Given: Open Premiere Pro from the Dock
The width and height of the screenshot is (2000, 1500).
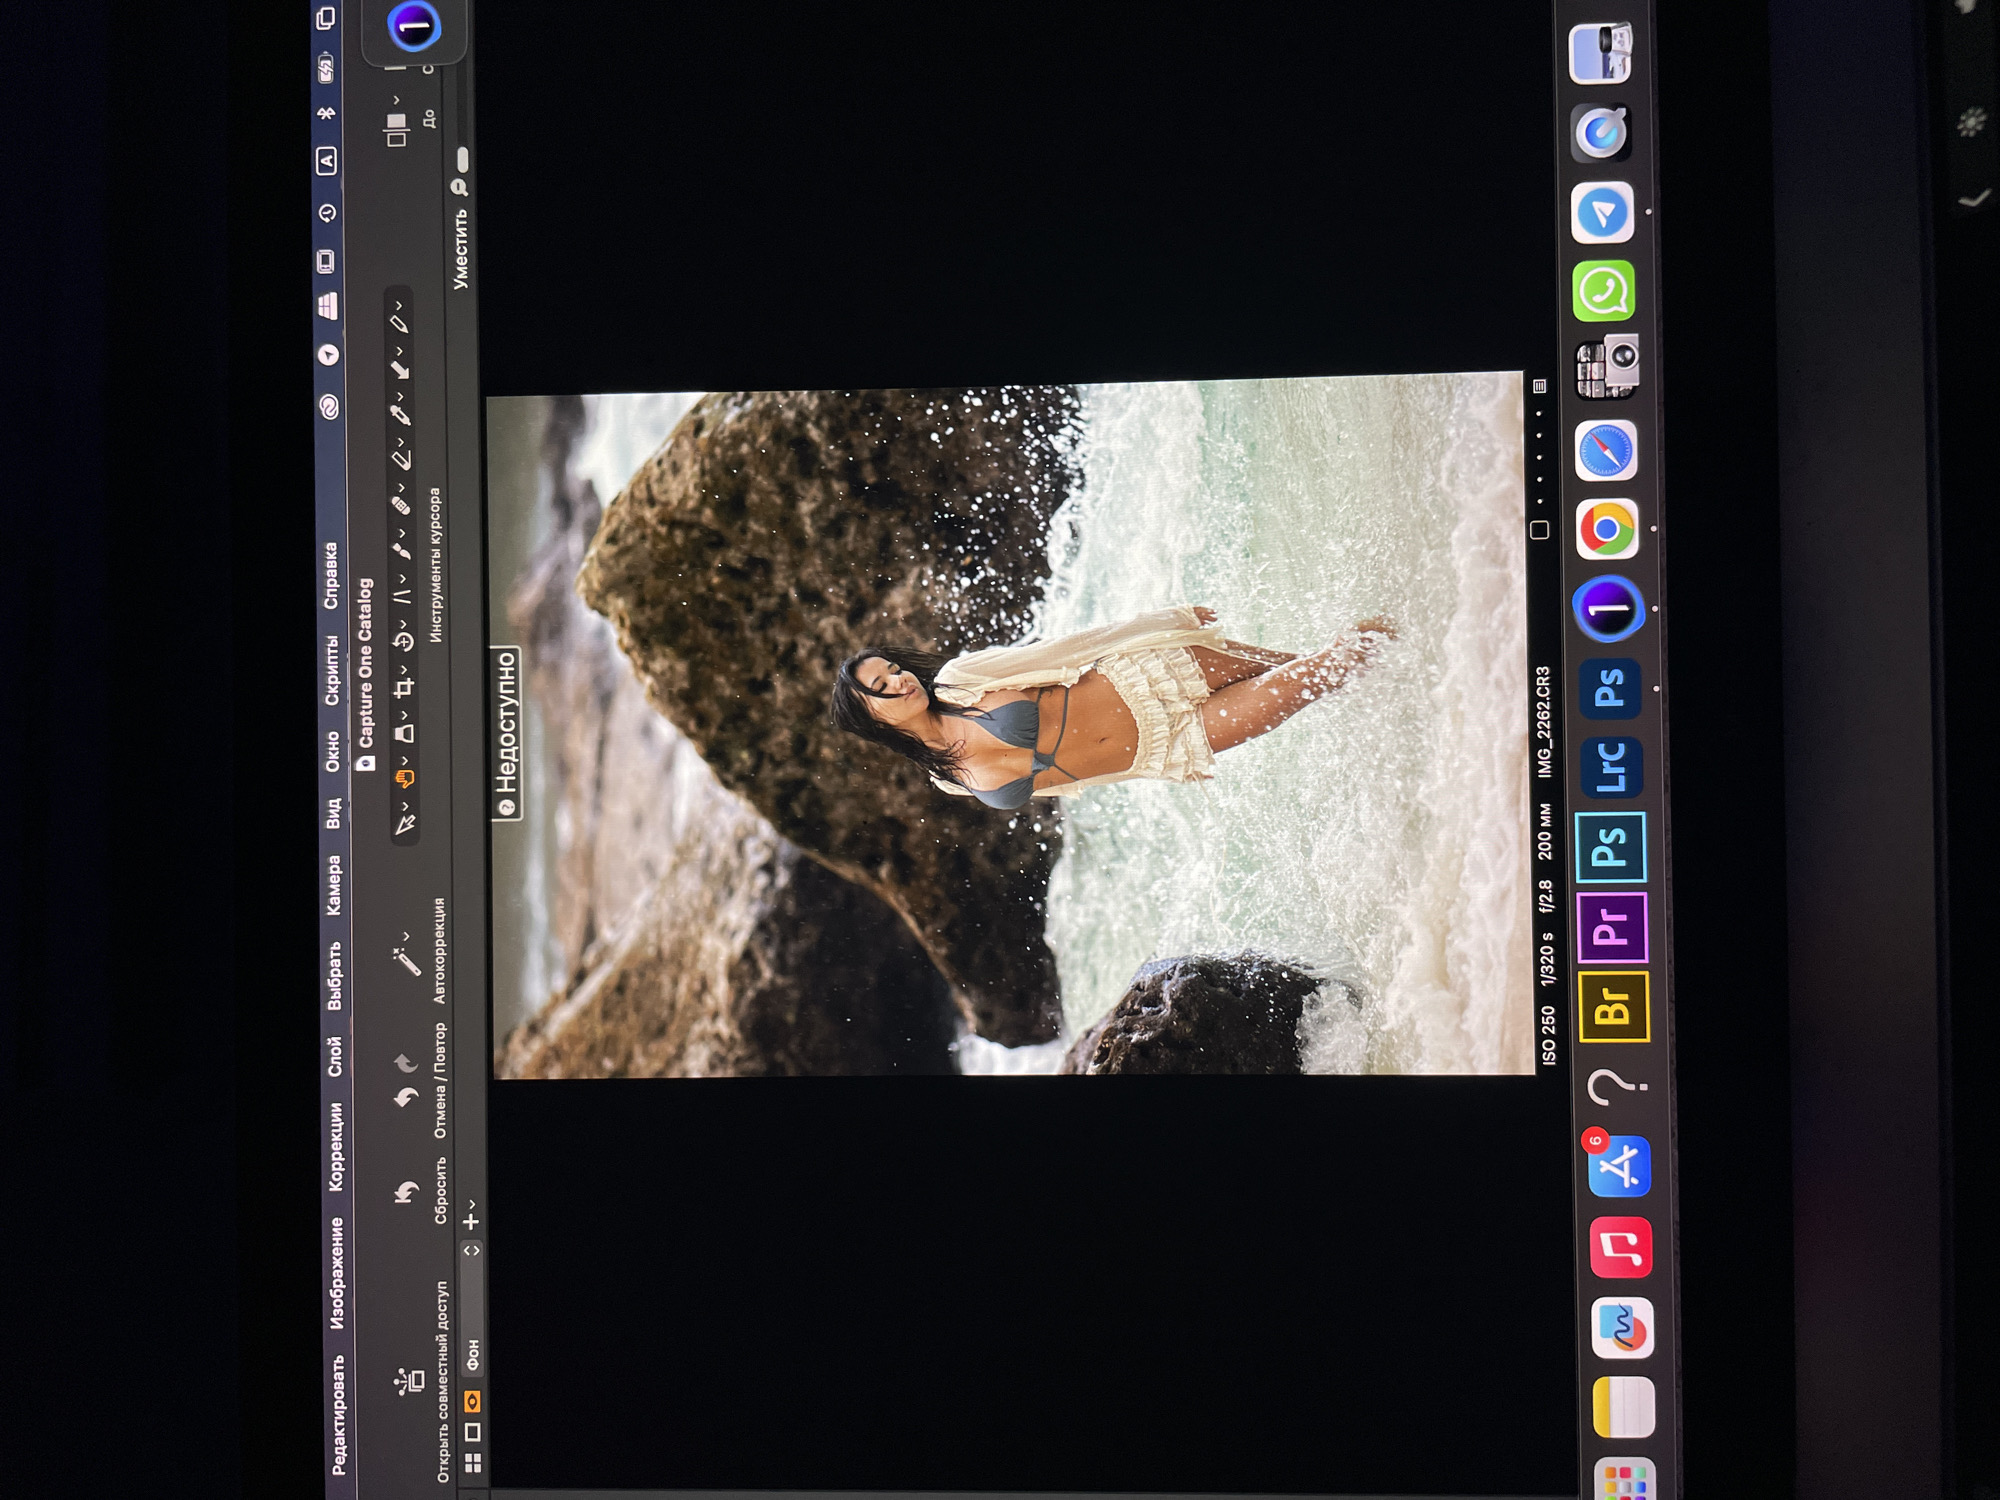Looking at the screenshot, I should [1613, 928].
